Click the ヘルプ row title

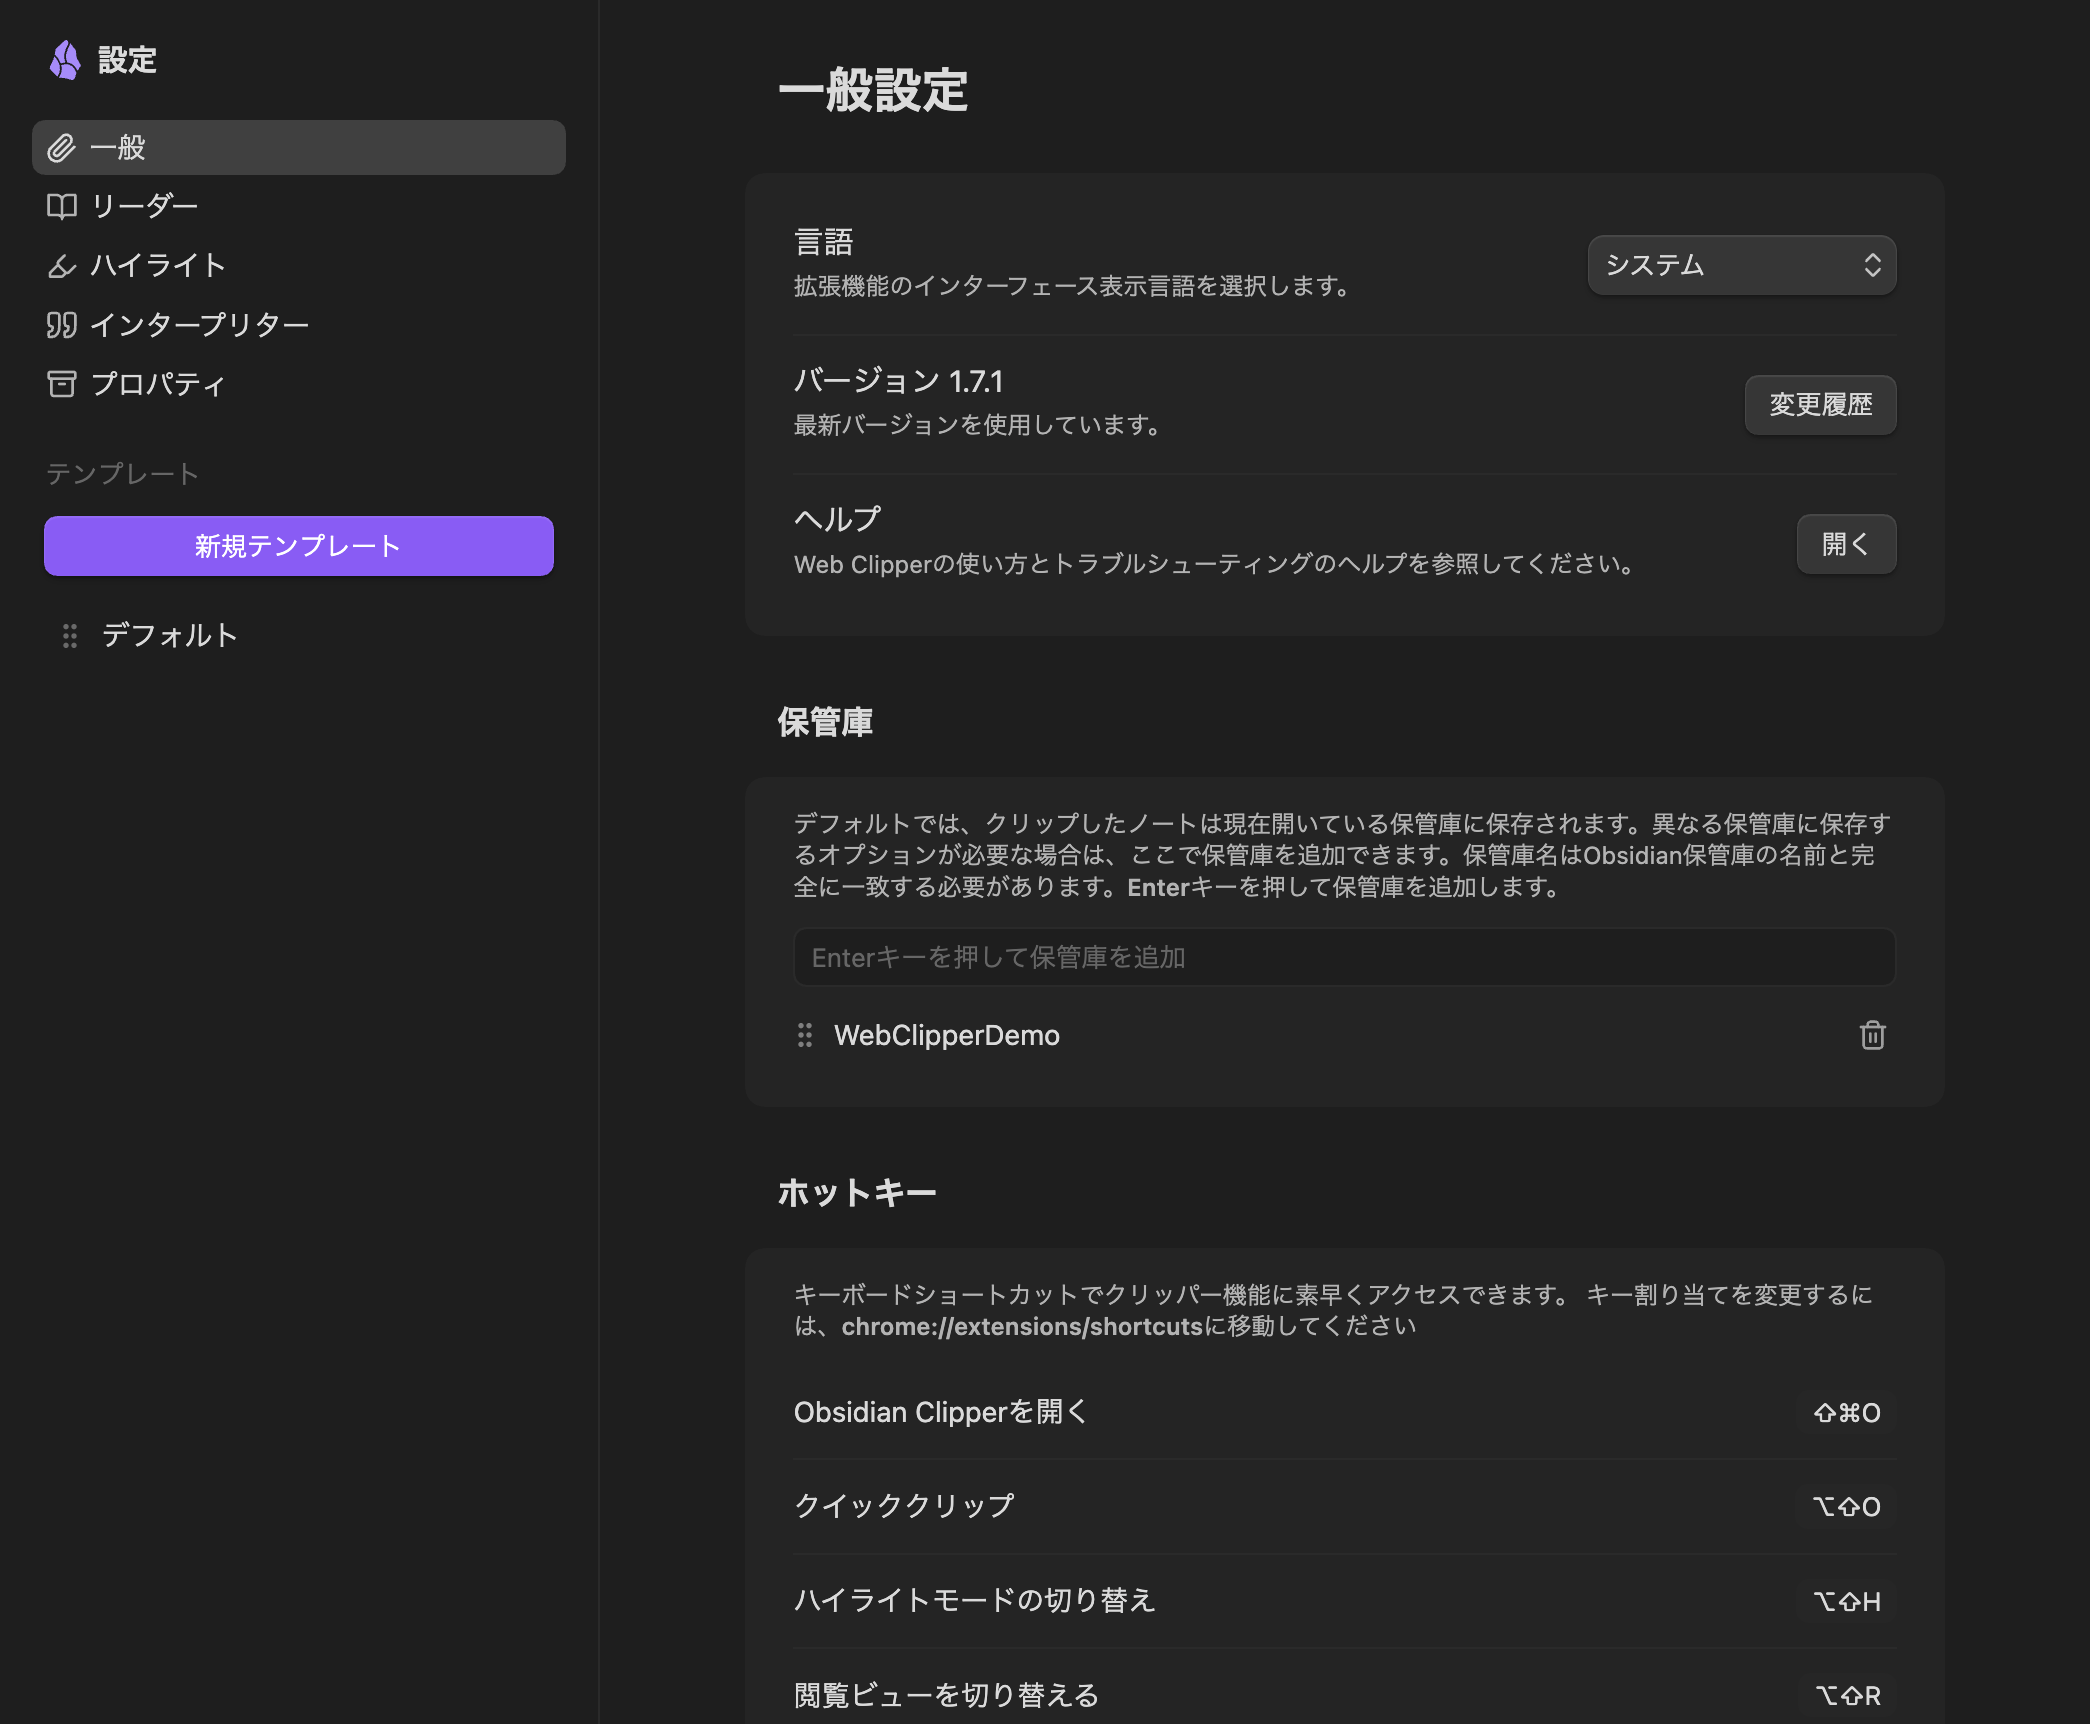(x=837, y=519)
